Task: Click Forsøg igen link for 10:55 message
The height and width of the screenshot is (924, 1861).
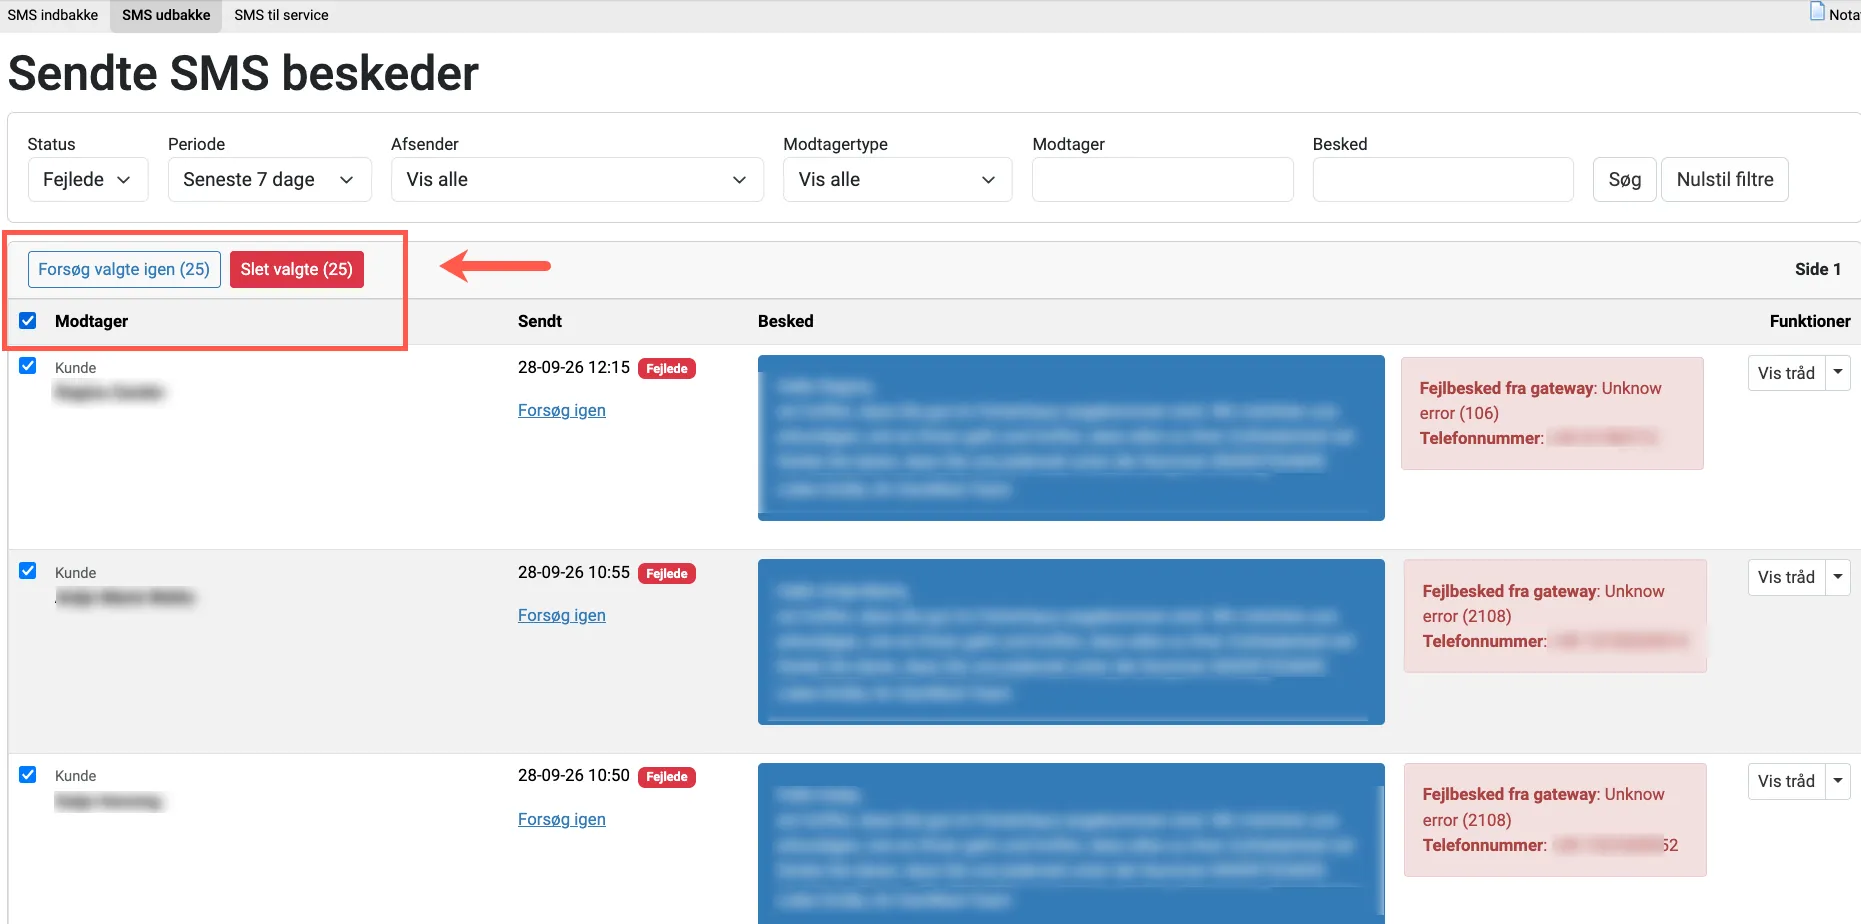Action: click(x=562, y=615)
